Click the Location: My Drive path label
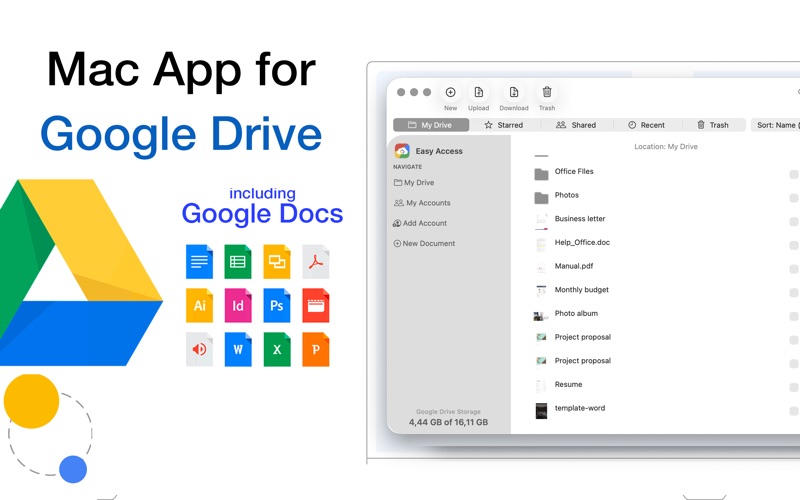Image resolution: width=800 pixels, height=500 pixels. pyautogui.click(x=666, y=147)
